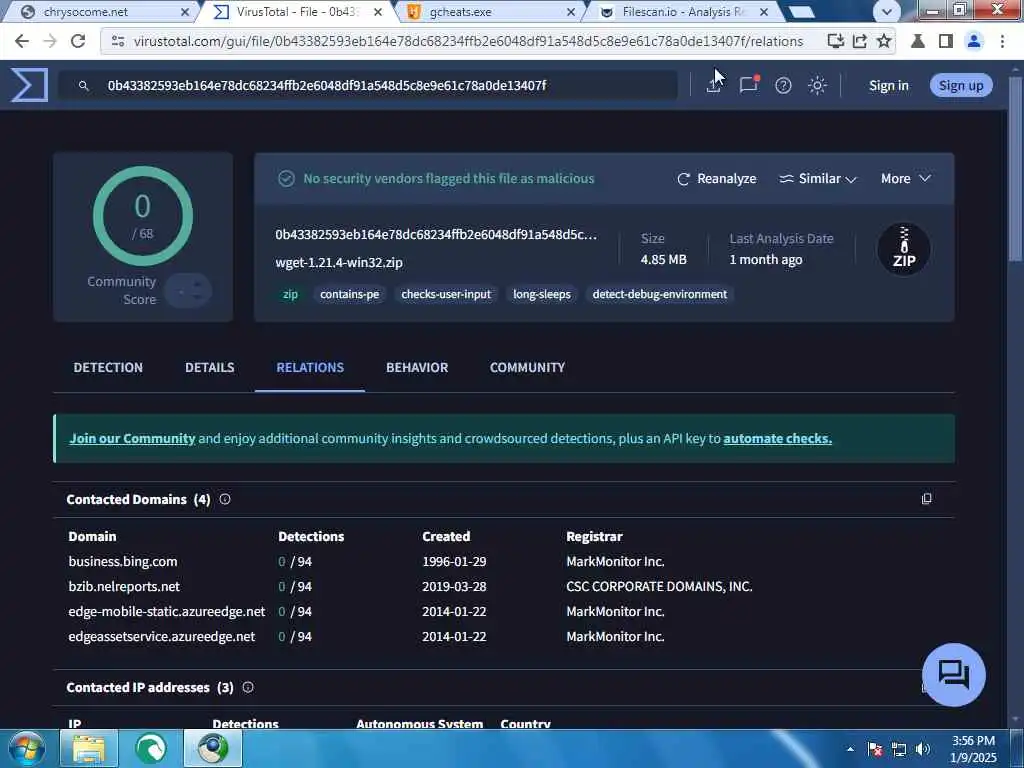Click the upload file icon
Viewport: 1024px width, 768px height.
[714, 86]
